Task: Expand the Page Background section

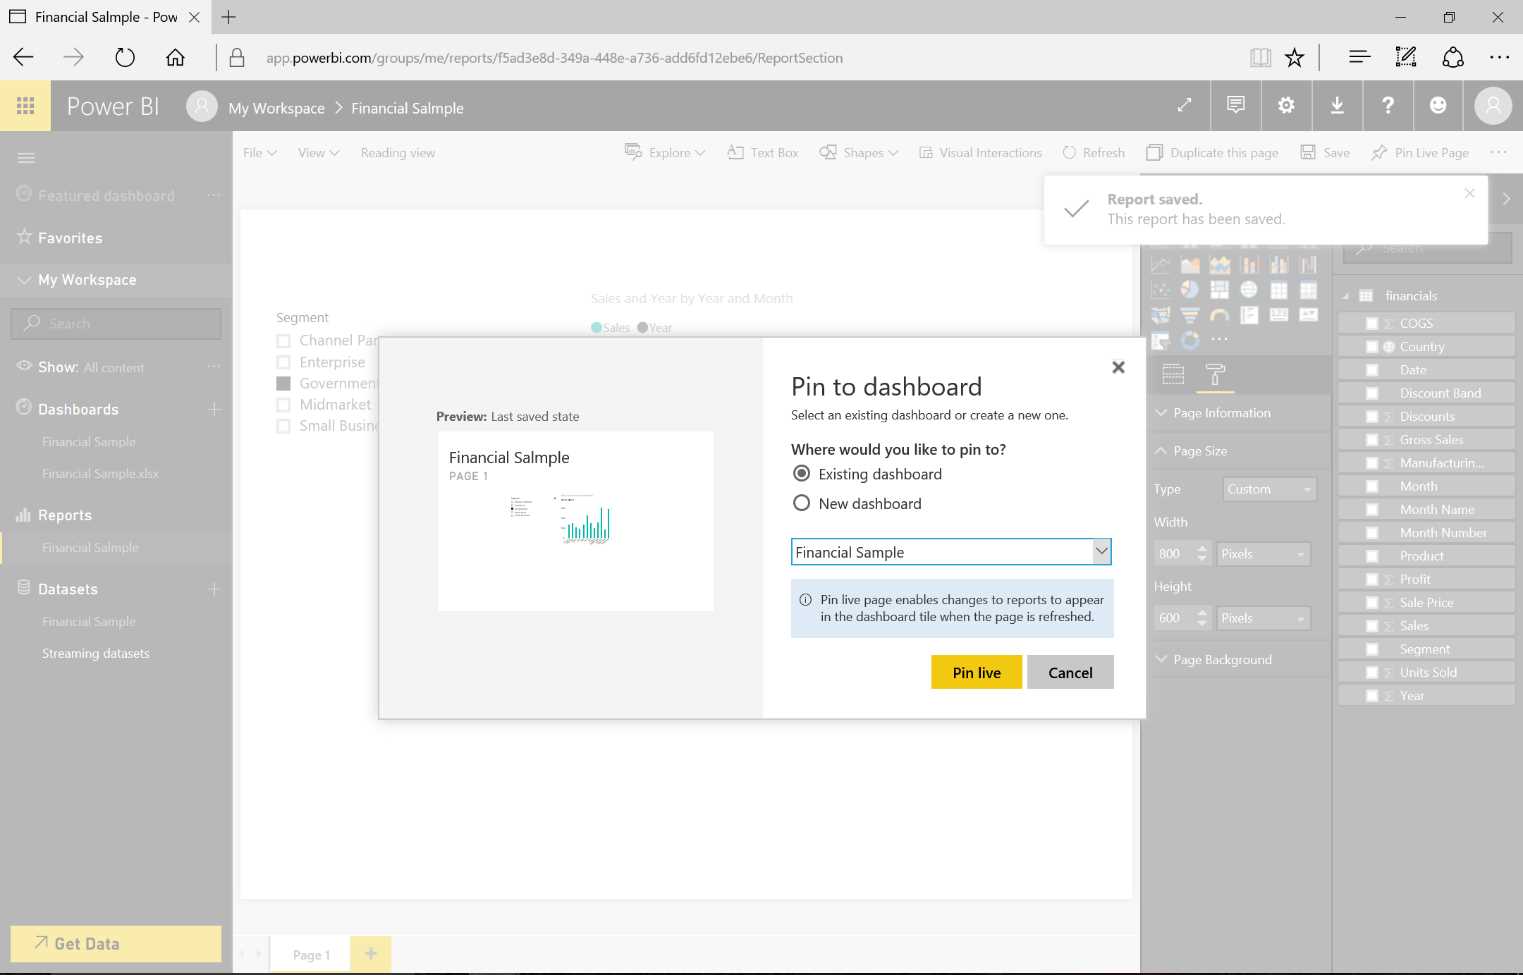Action: pos(1213,659)
